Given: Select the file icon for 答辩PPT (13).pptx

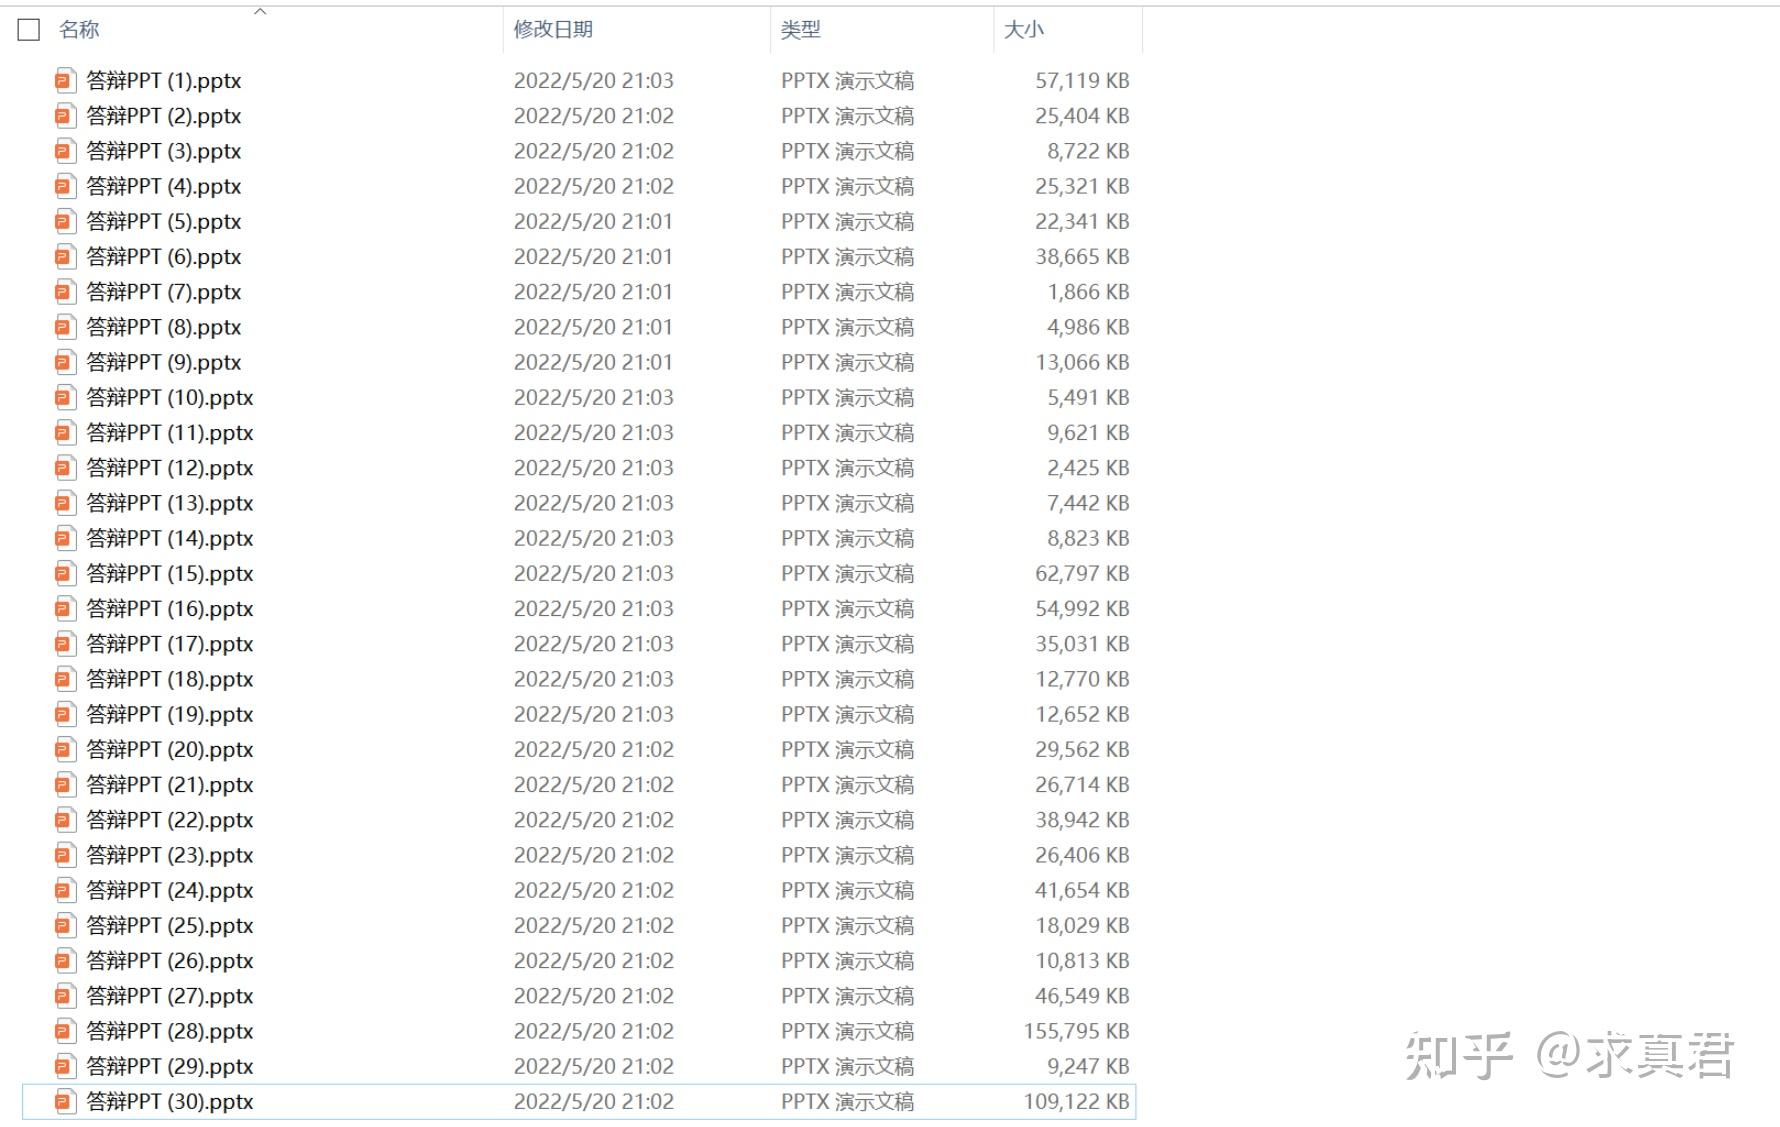Looking at the screenshot, I should click(65, 503).
